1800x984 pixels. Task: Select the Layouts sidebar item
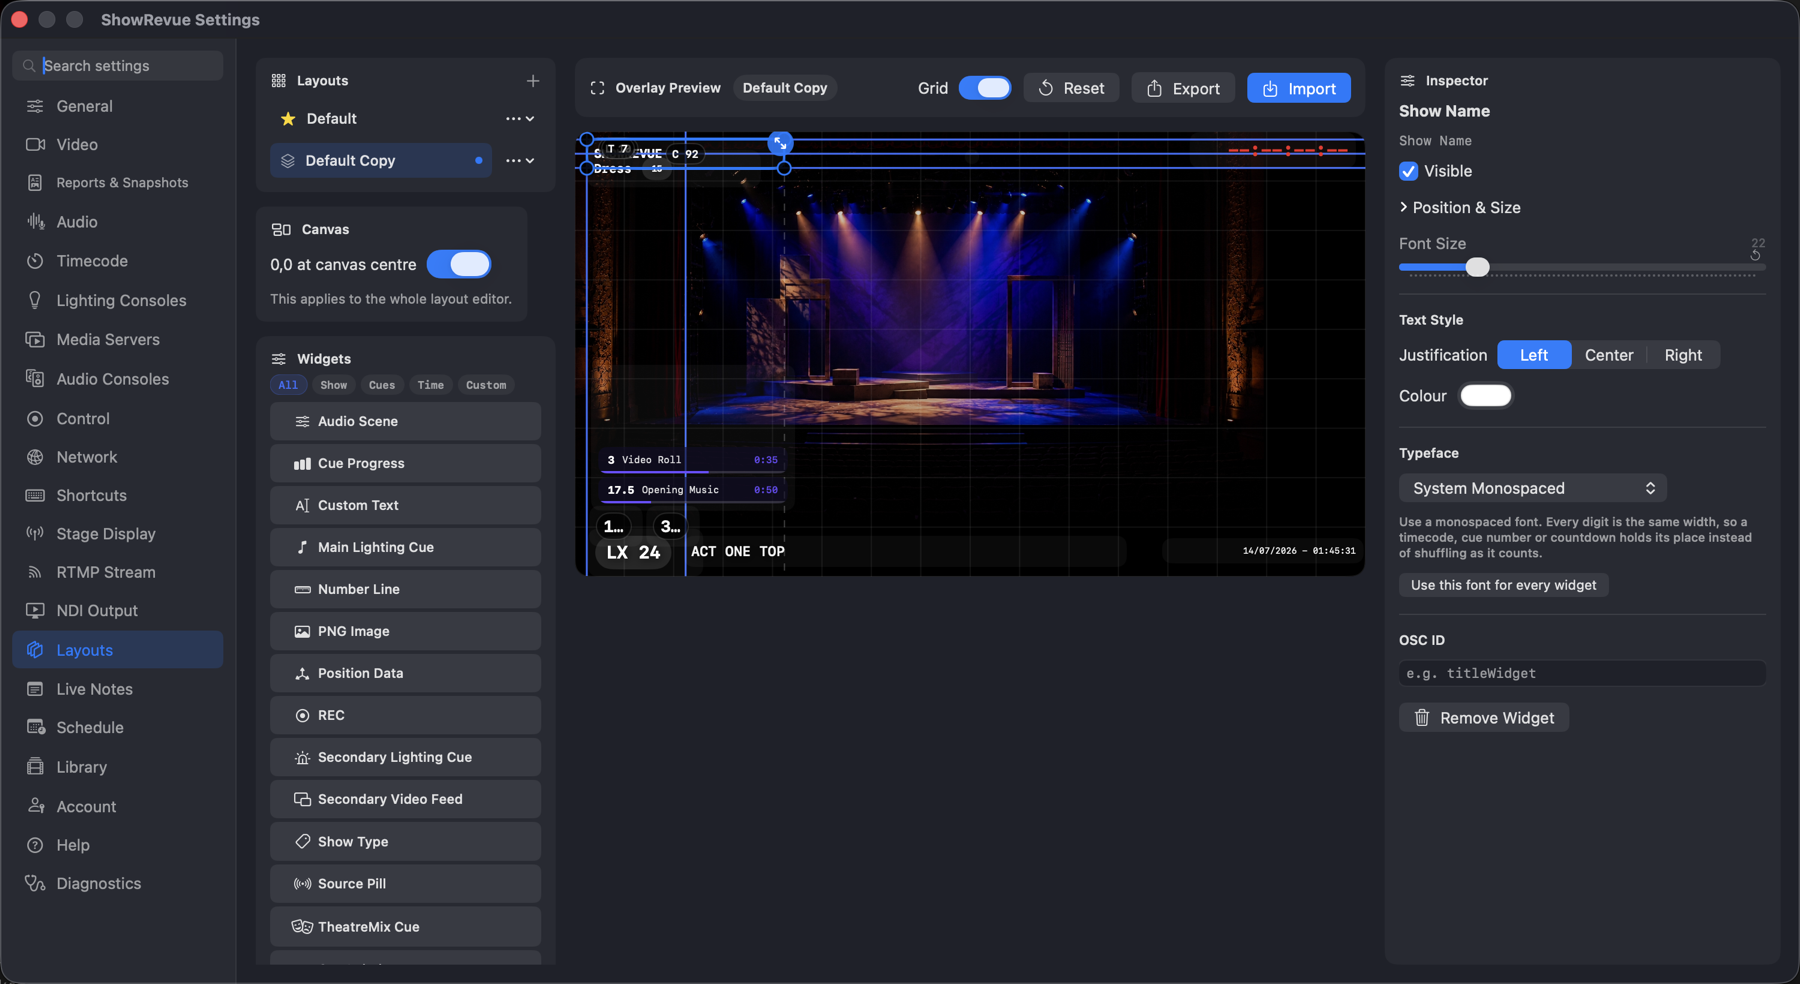click(x=118, y=650)
